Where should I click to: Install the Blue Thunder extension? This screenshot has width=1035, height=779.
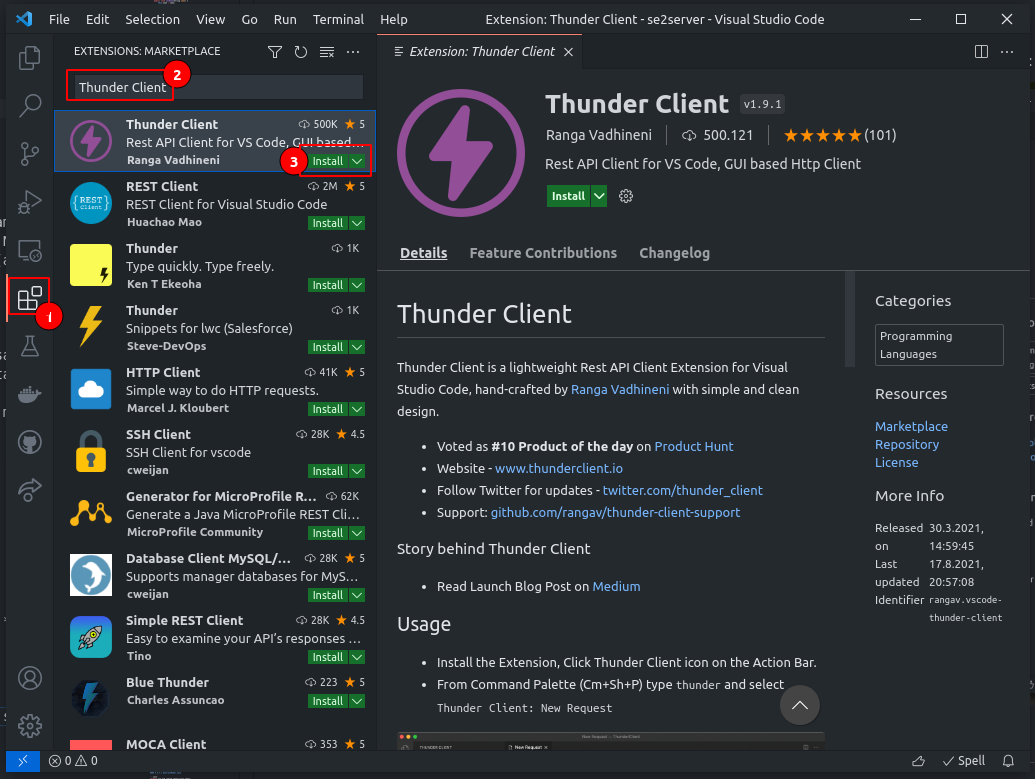click(x=328, y=701)
